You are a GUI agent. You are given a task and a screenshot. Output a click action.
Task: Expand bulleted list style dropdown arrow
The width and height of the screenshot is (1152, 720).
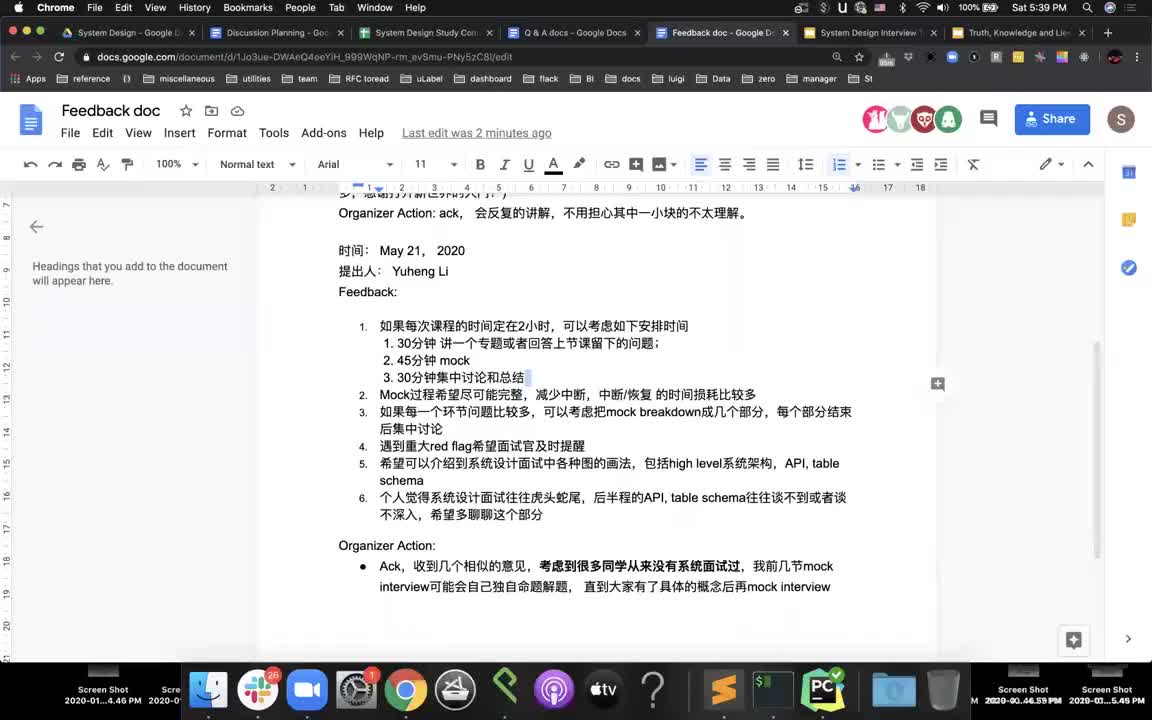point(897,165)
